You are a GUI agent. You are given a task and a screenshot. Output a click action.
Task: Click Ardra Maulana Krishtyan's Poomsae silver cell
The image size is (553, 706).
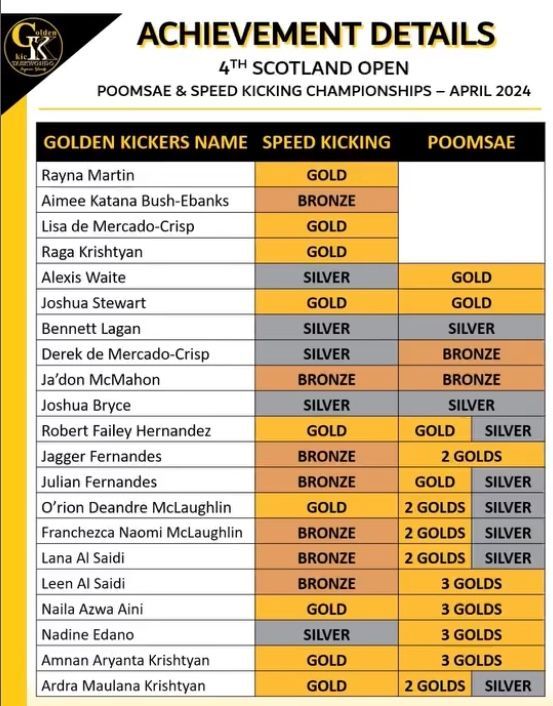(508, 686)
